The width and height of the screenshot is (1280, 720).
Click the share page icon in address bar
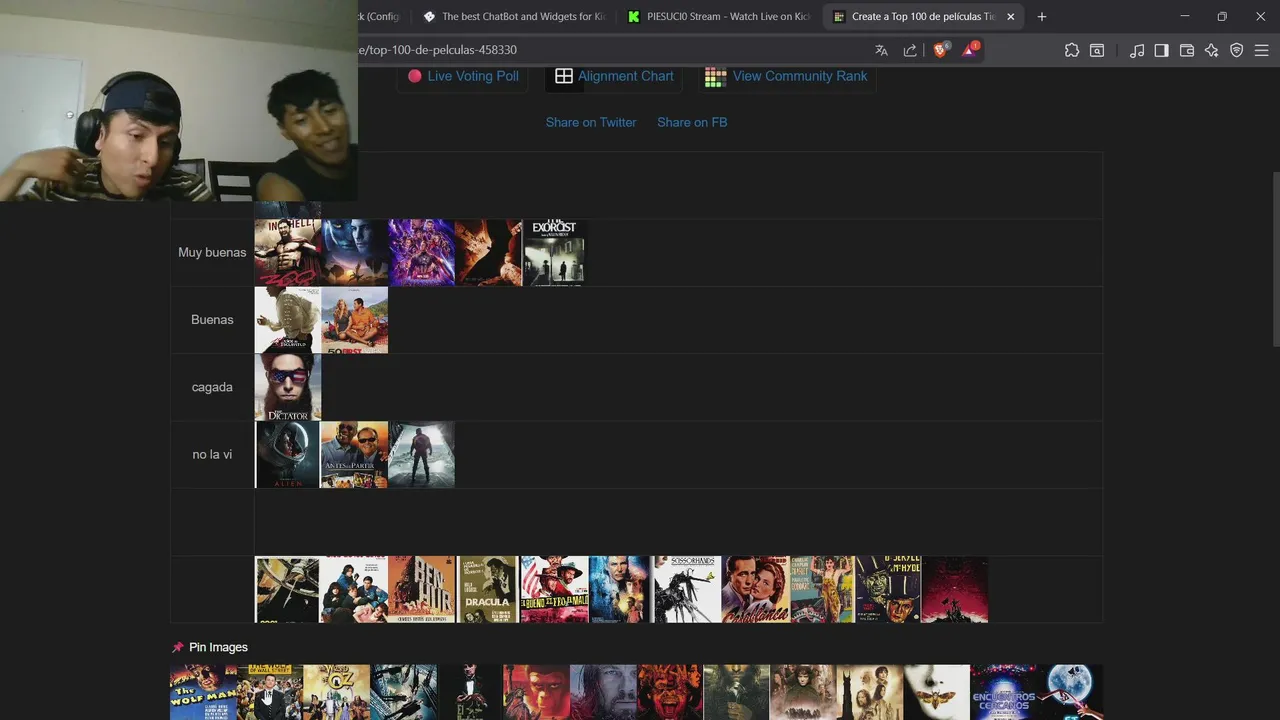point(910,50)
